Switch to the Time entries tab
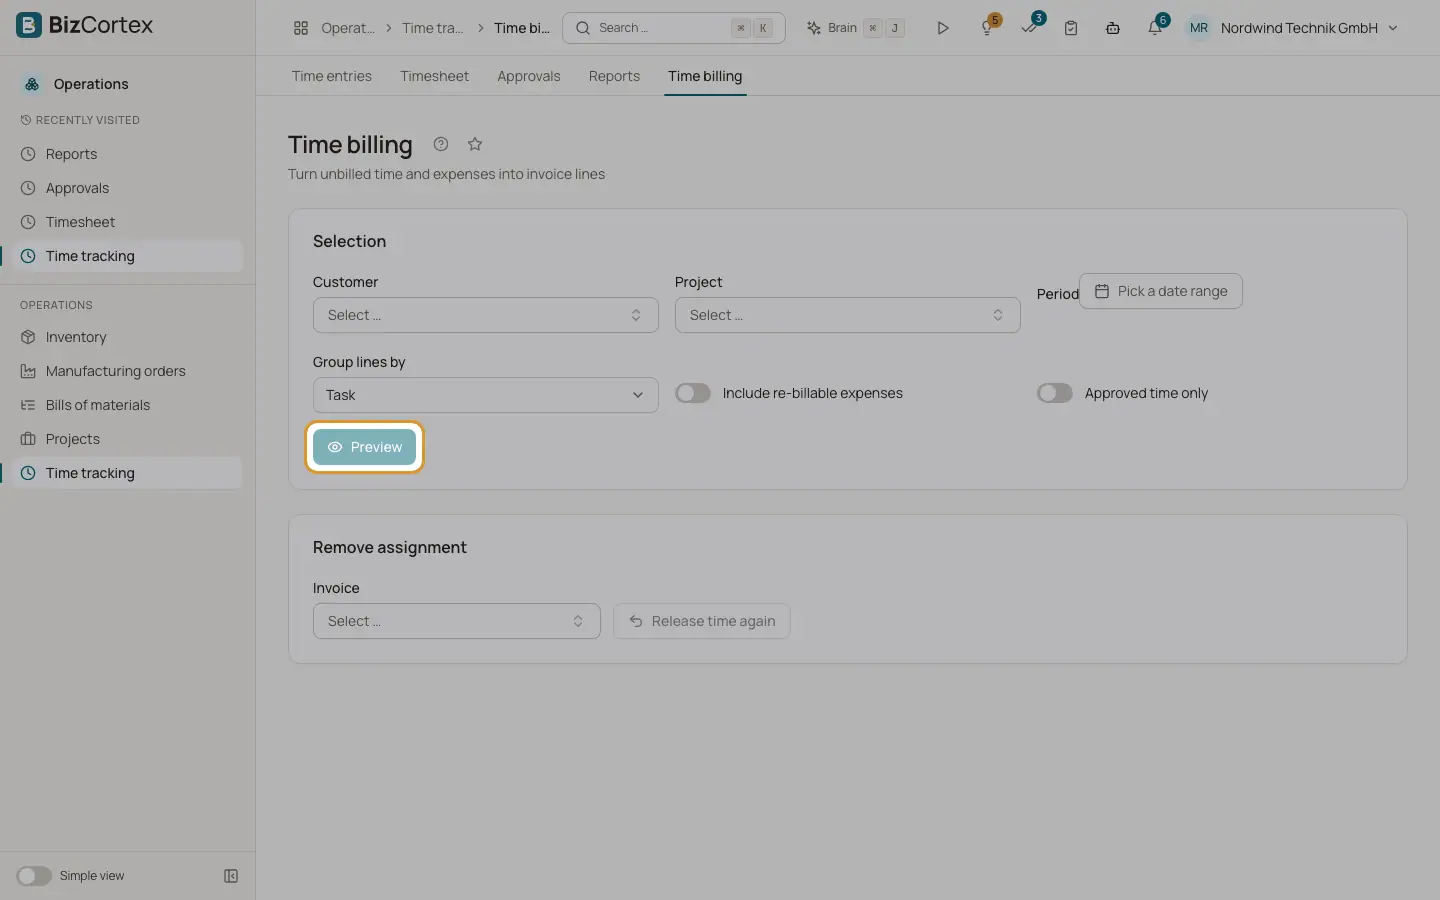Screen dimensions: 1440x900 coord(332,76)
